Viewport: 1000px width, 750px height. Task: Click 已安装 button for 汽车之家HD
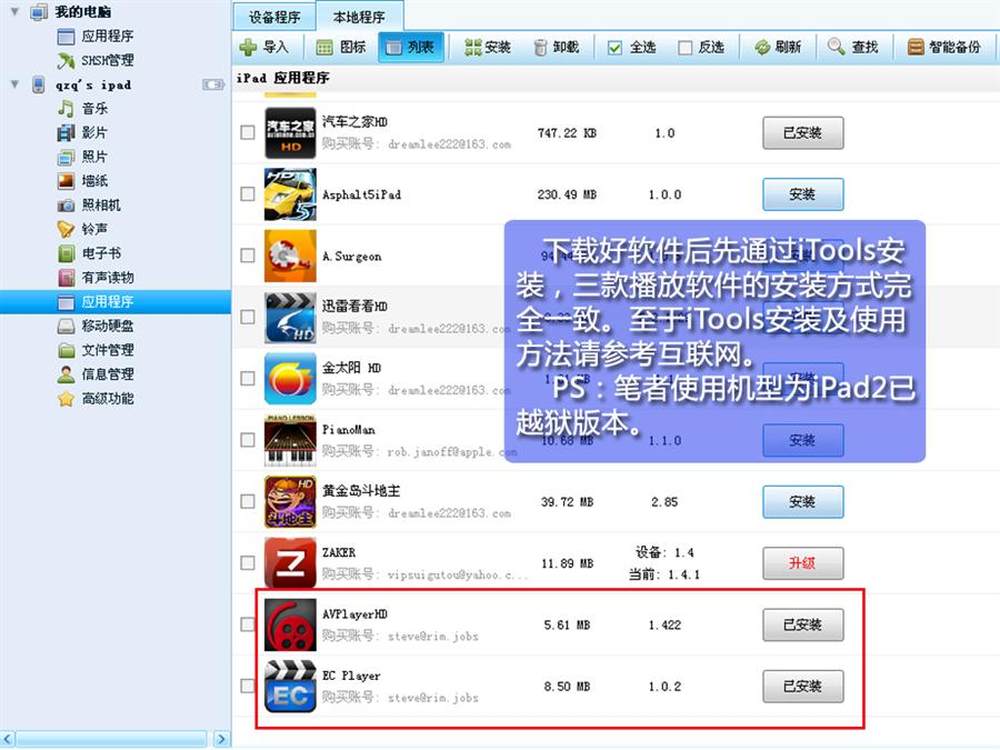[x=803, y=133]
